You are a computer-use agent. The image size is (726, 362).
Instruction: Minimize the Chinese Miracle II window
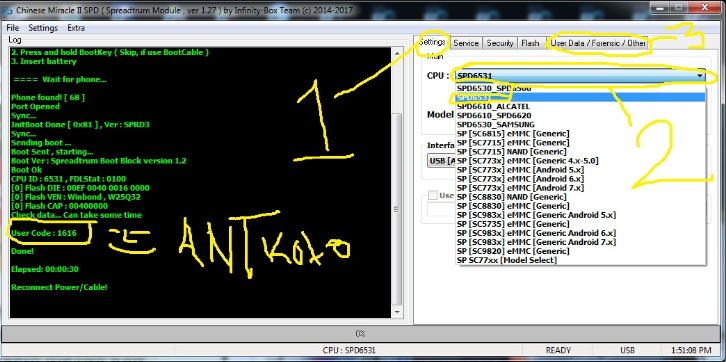click(660, 8)
